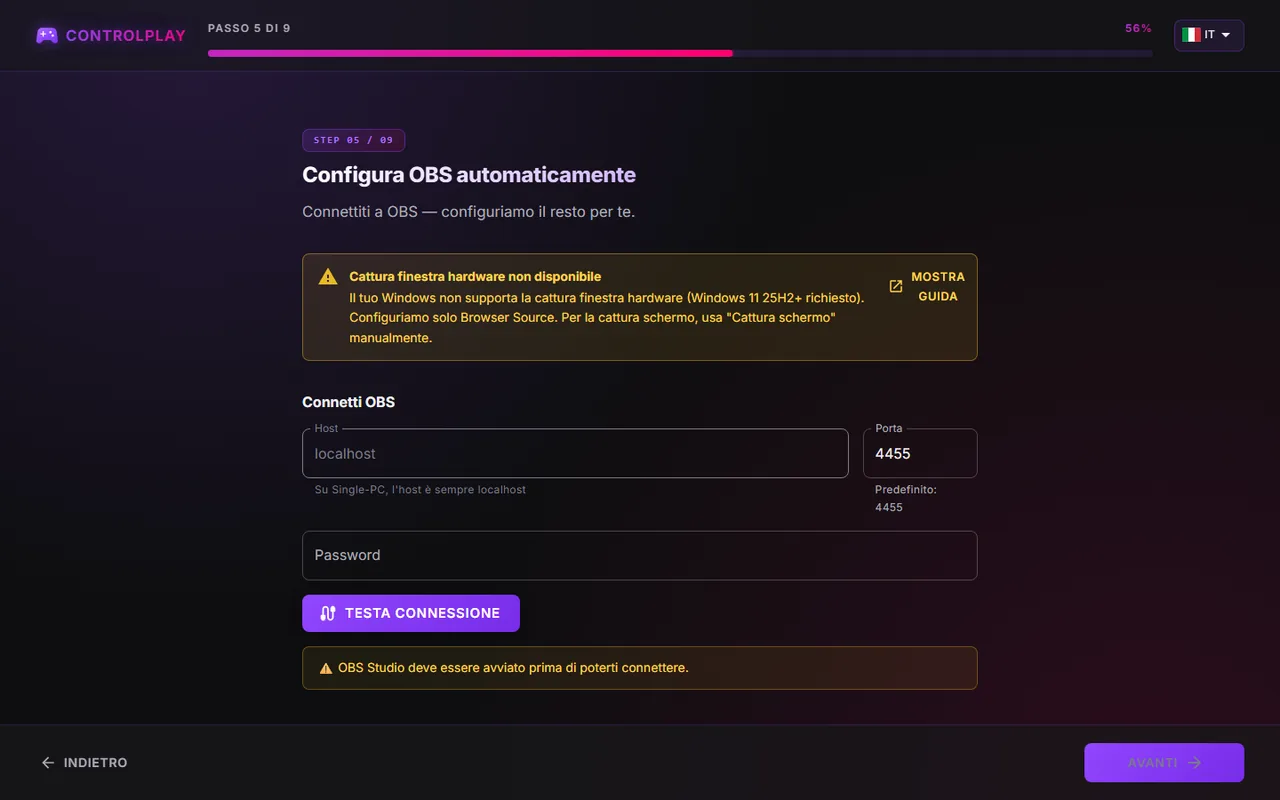Select the Porta field showing 4455

coord(920,454)
